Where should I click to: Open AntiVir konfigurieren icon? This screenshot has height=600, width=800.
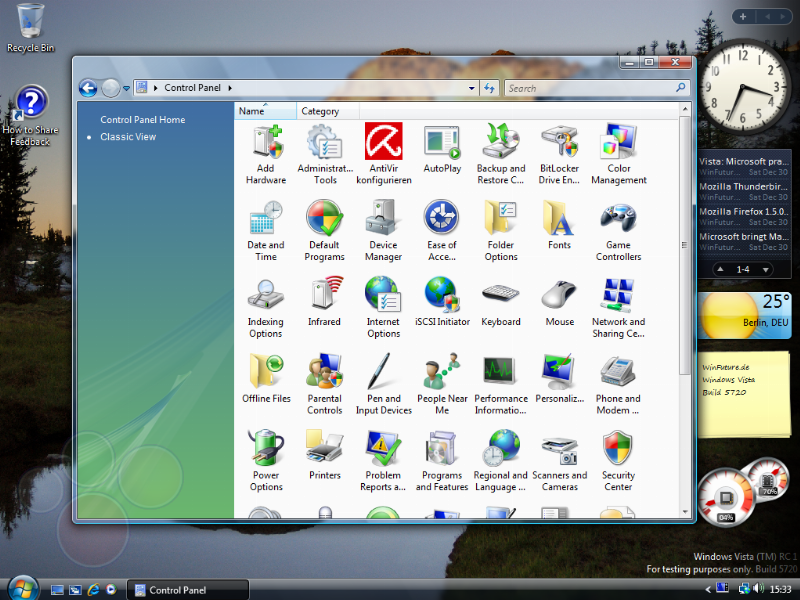pos(384,154)
